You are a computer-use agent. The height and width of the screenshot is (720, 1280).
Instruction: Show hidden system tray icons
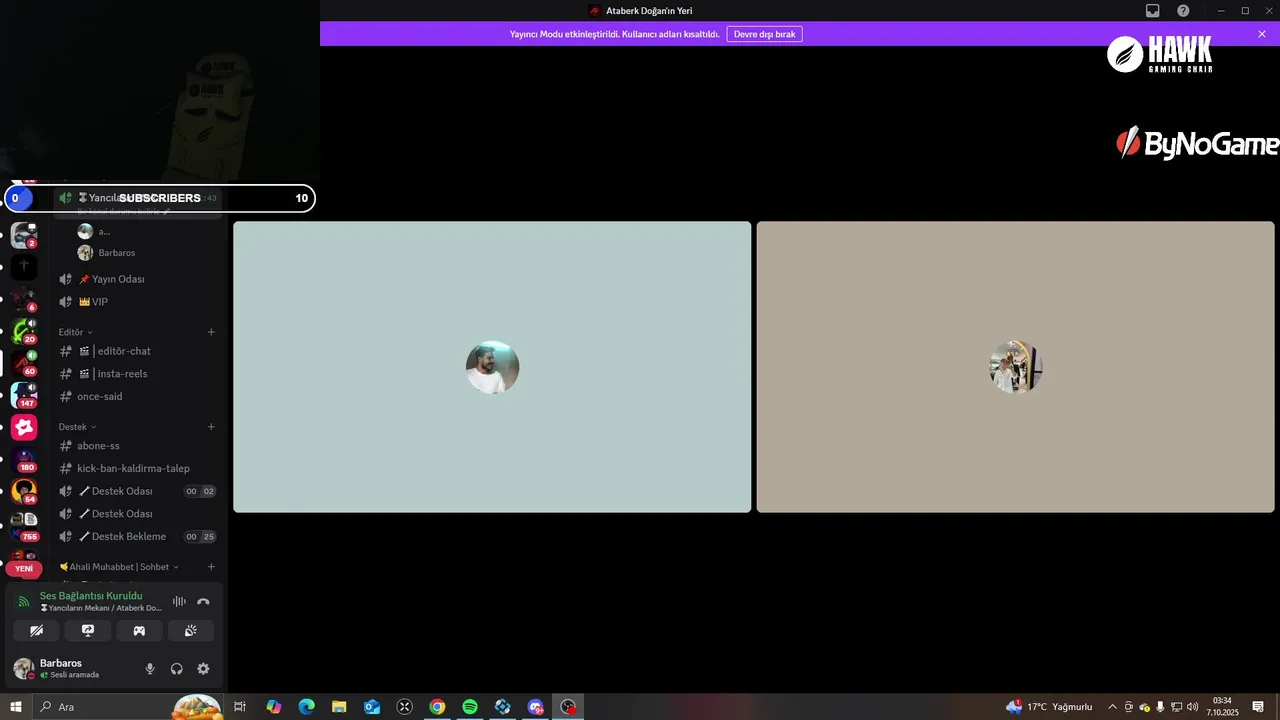(1112, 707)
